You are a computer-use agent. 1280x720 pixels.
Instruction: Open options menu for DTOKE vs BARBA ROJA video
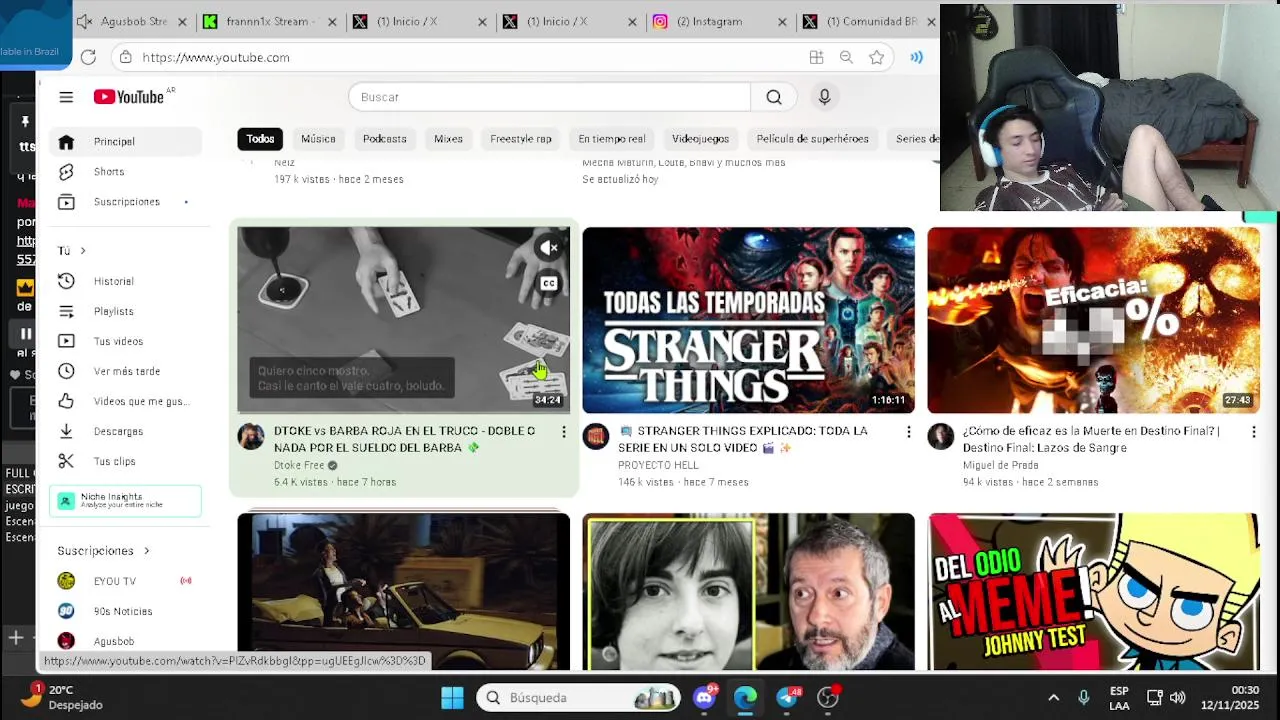[563, 432]
